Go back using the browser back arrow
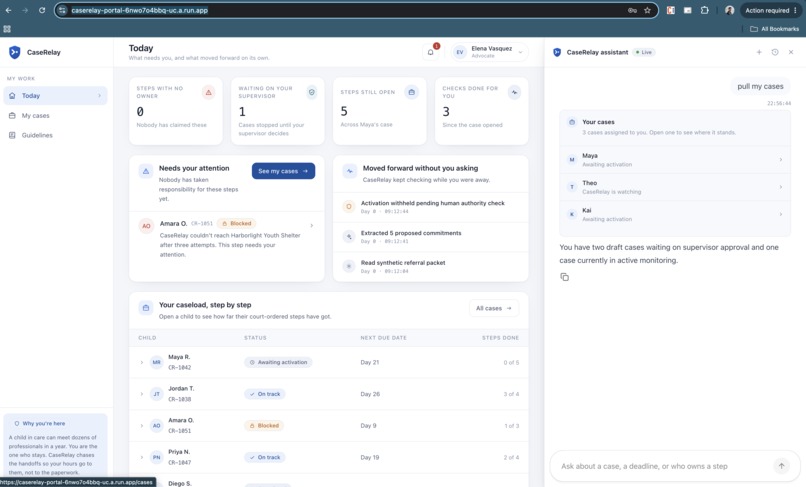Viewport: 806px width, 487px height. point(8,10)
